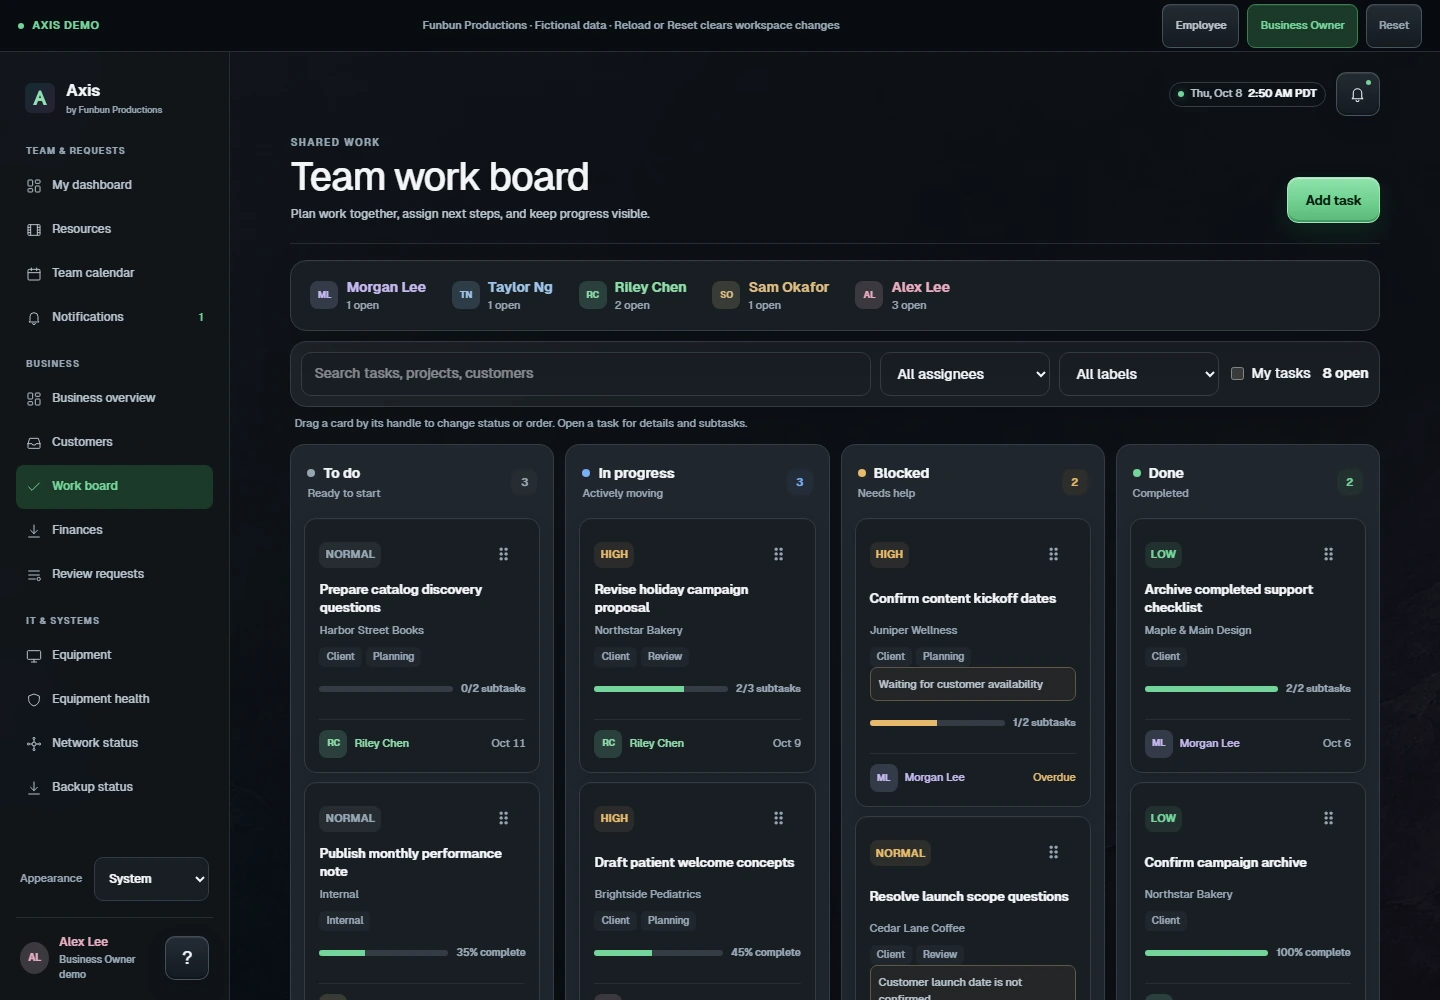Viewport: 1440px width, 1000px height.
Task: Open the Appearance System dropdown
Action: tap(152, 879)
